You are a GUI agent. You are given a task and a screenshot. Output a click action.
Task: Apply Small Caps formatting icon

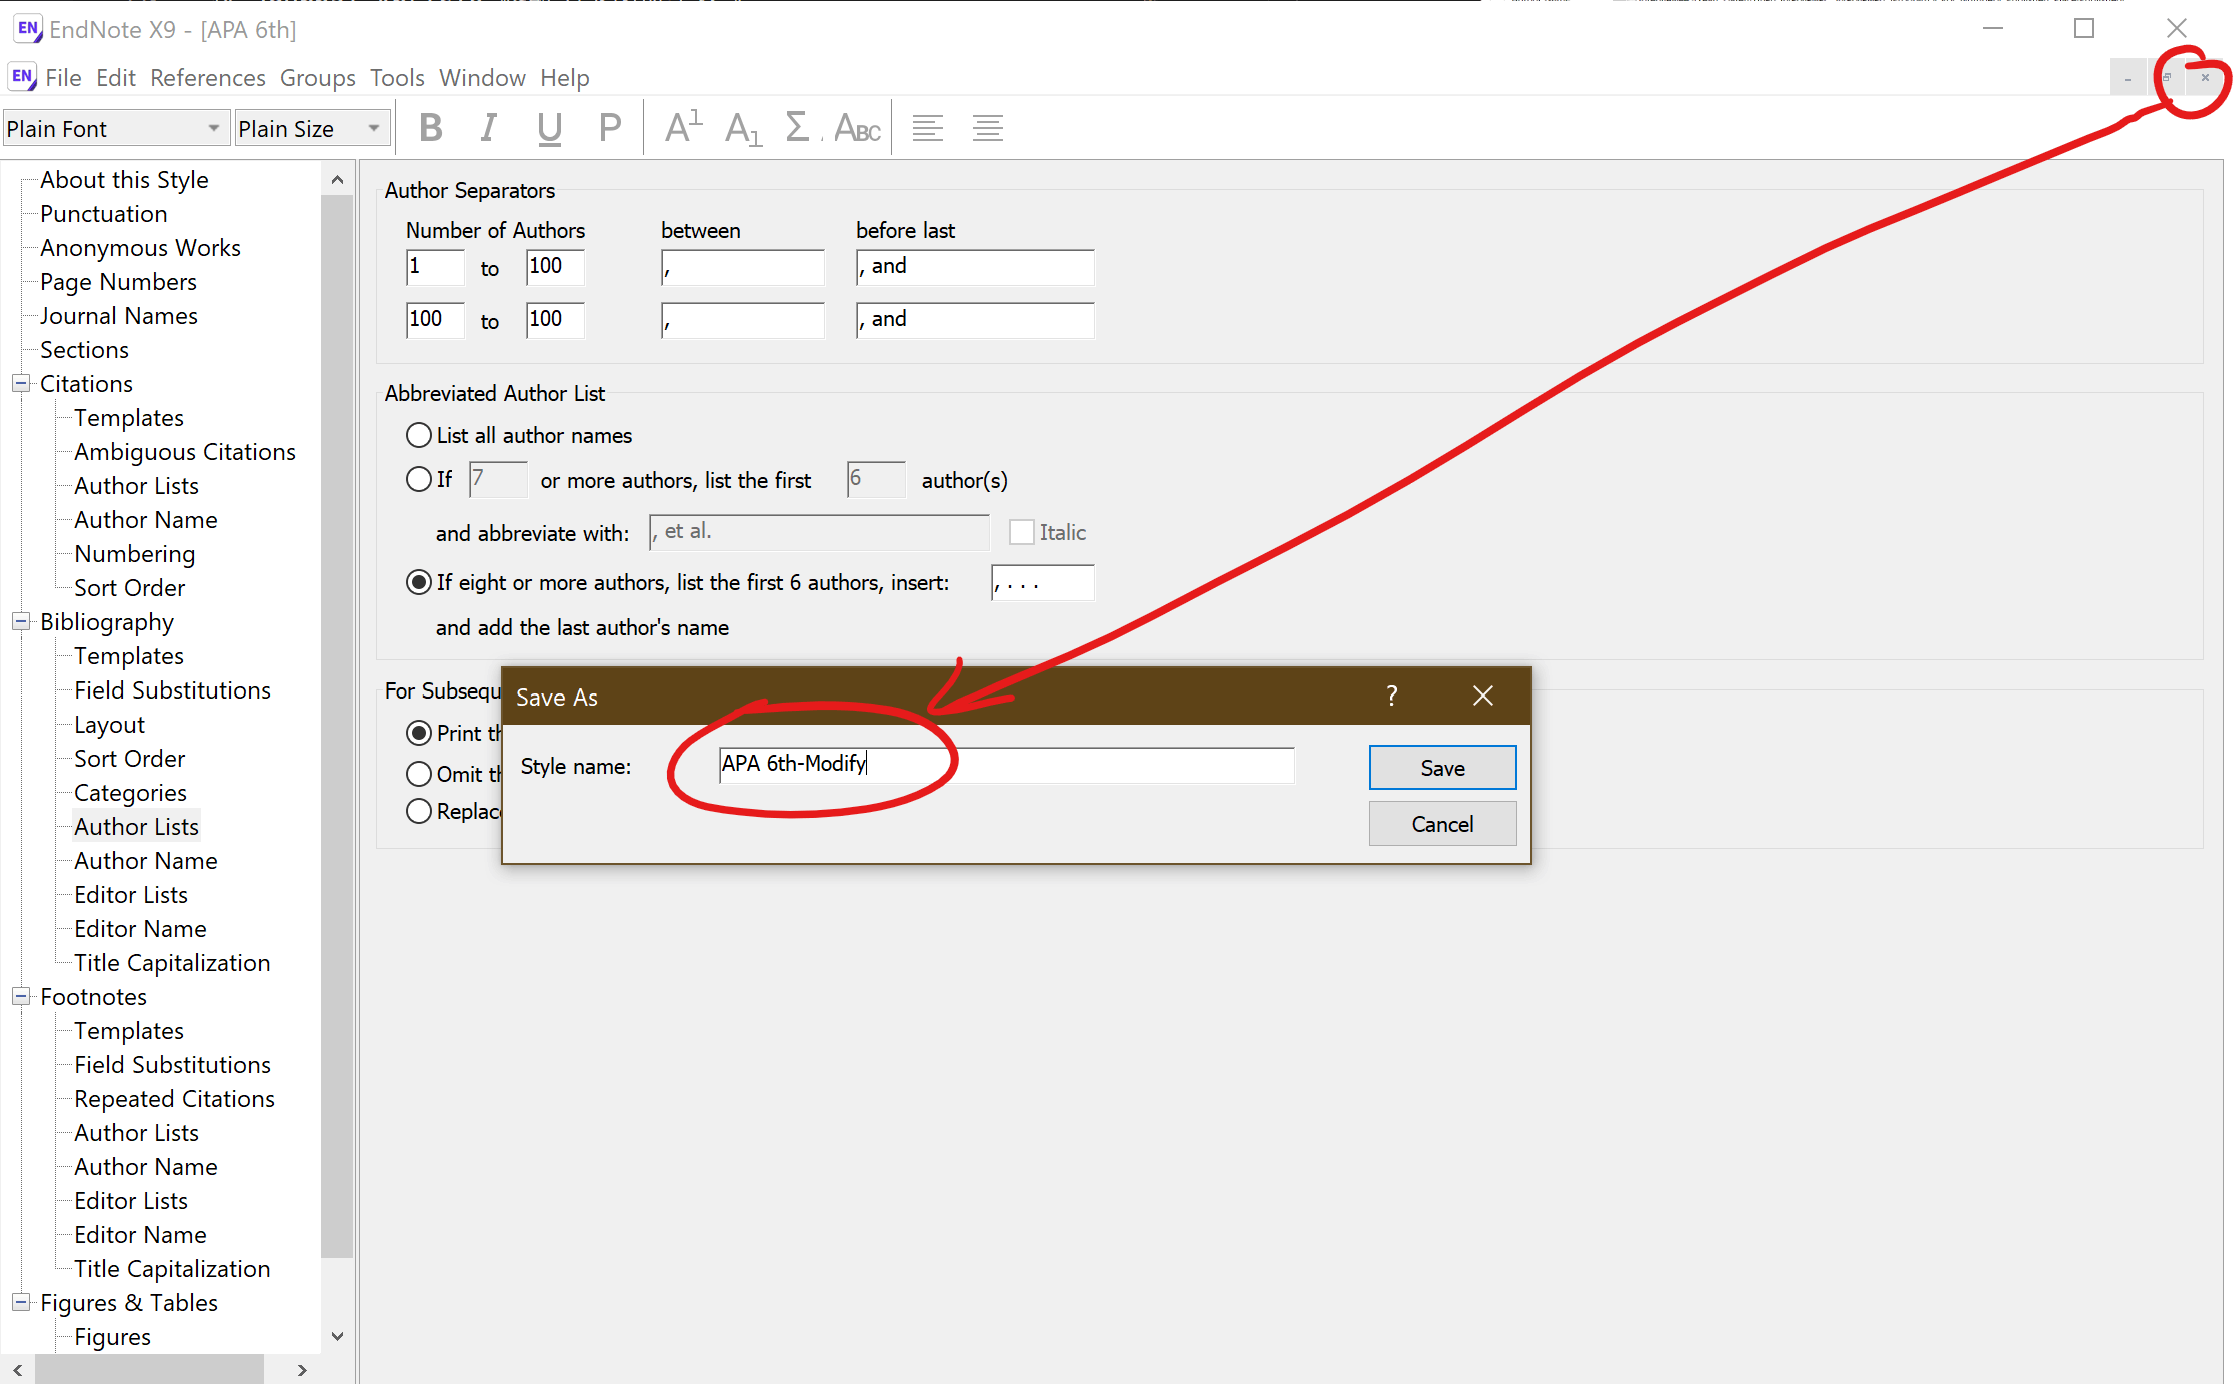858,128
